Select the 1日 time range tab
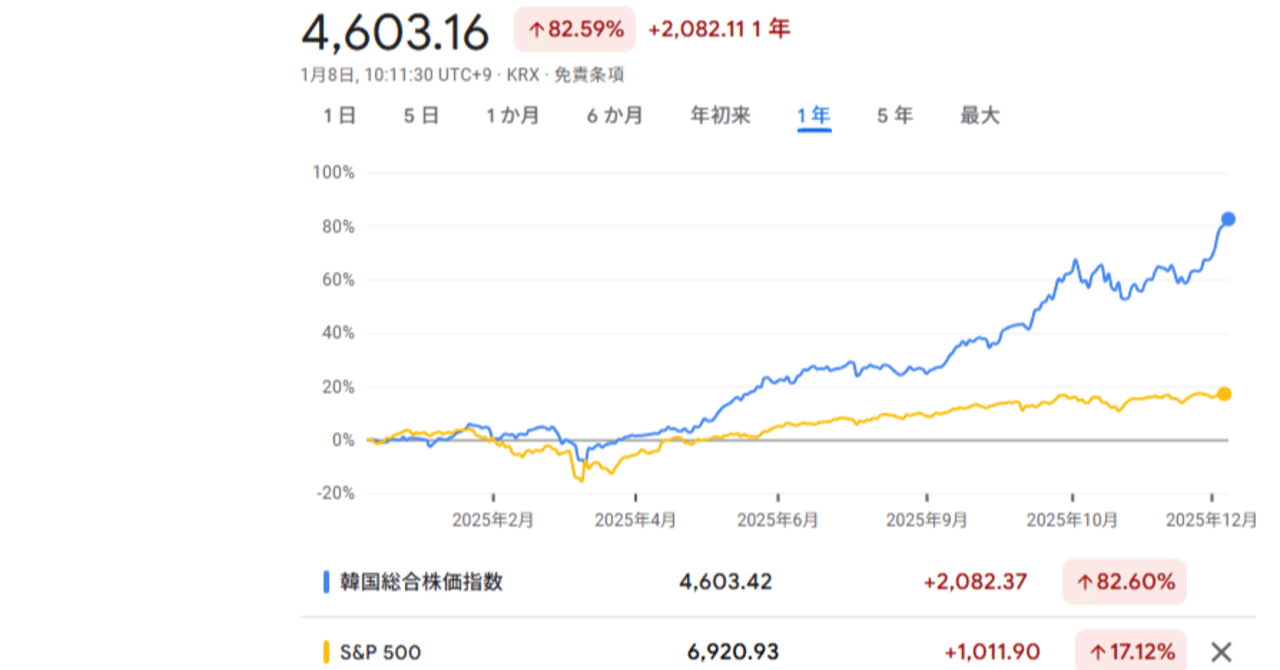 coord(340,115)
